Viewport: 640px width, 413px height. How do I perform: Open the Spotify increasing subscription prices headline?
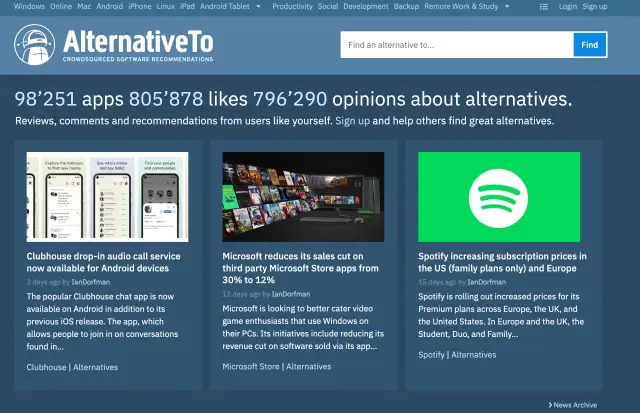tap(502, 262)
